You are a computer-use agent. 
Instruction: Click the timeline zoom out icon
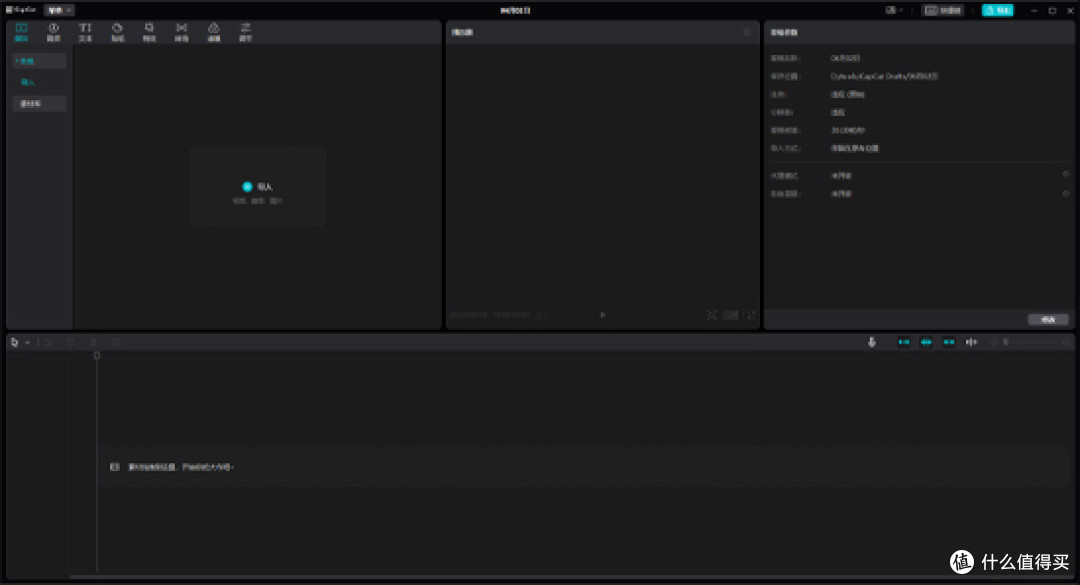coord(994,342)
